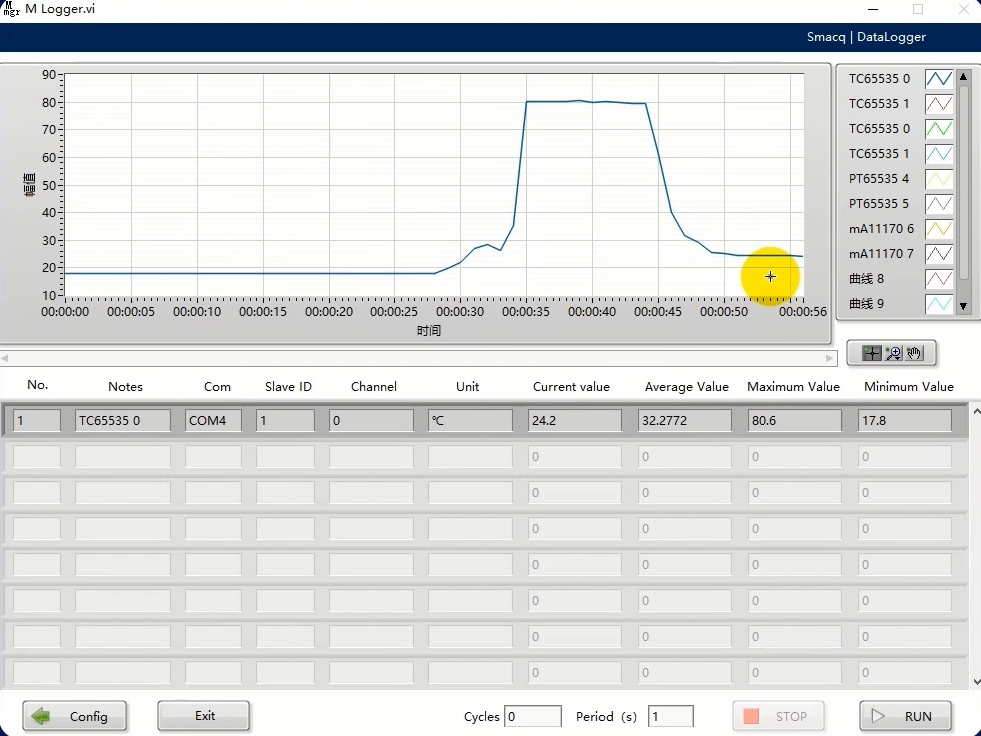Select the pan hand tool in graph palette
This screenshot has height=736, width=981.
click(914, 354)
